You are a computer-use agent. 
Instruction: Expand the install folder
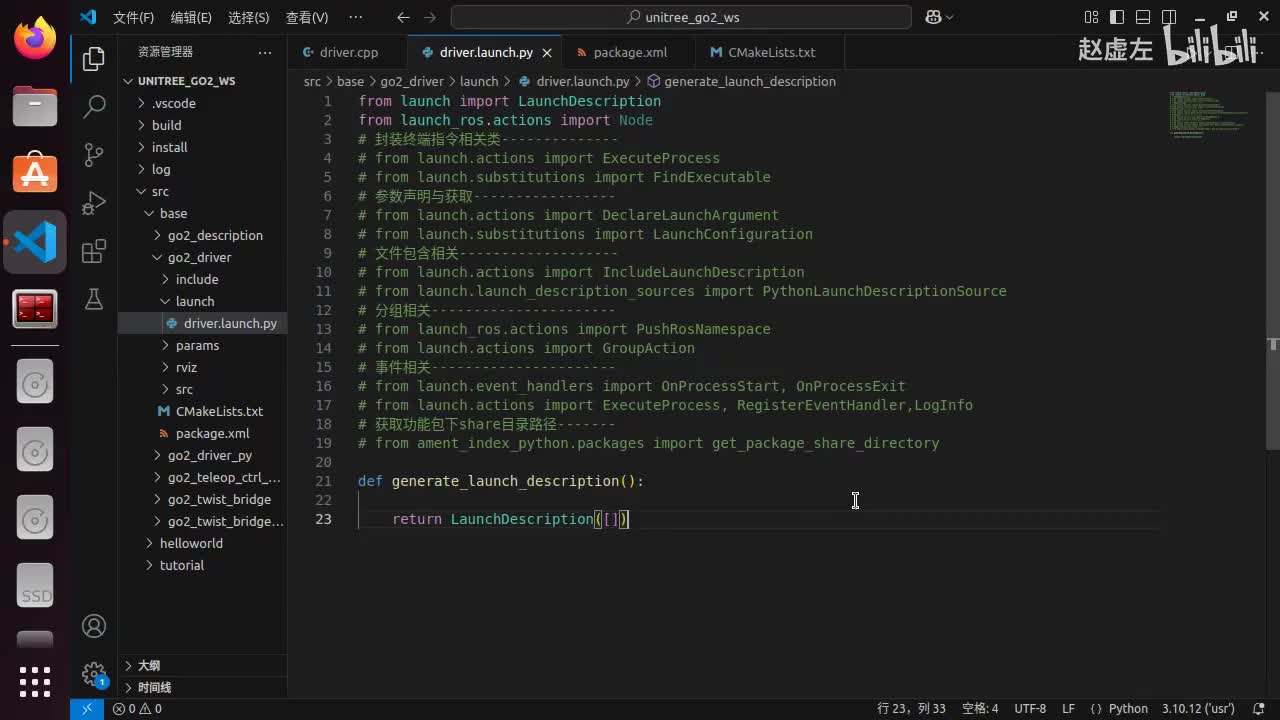[x=202, y=147]
